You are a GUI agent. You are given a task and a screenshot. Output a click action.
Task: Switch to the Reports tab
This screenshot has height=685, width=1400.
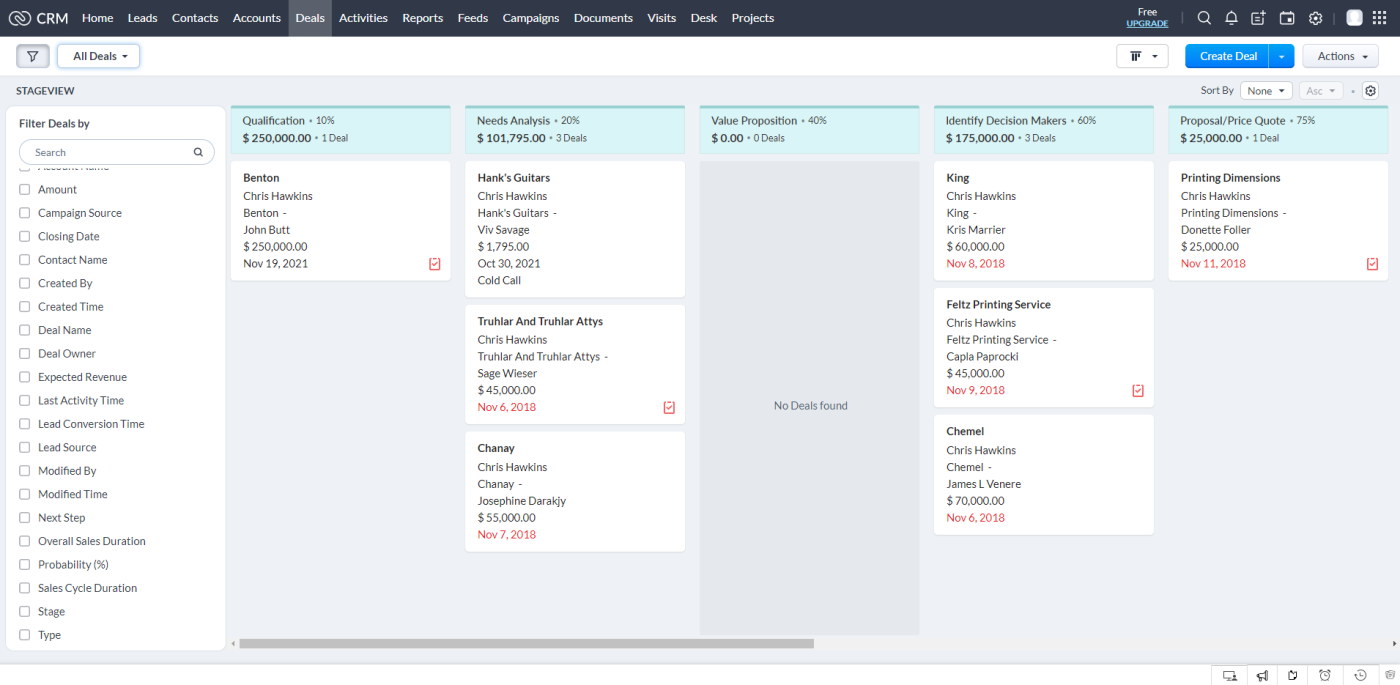pyautogui.click(x=422, y=18)
